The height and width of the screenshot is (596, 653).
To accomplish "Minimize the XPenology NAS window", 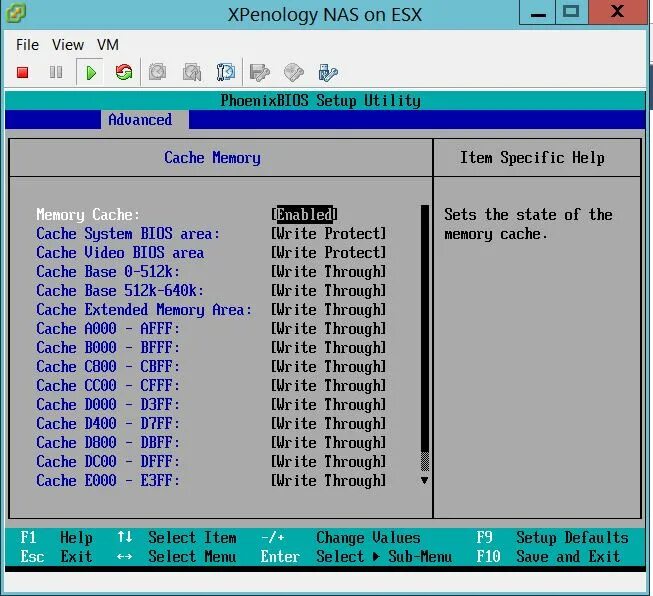I will 538,13.
